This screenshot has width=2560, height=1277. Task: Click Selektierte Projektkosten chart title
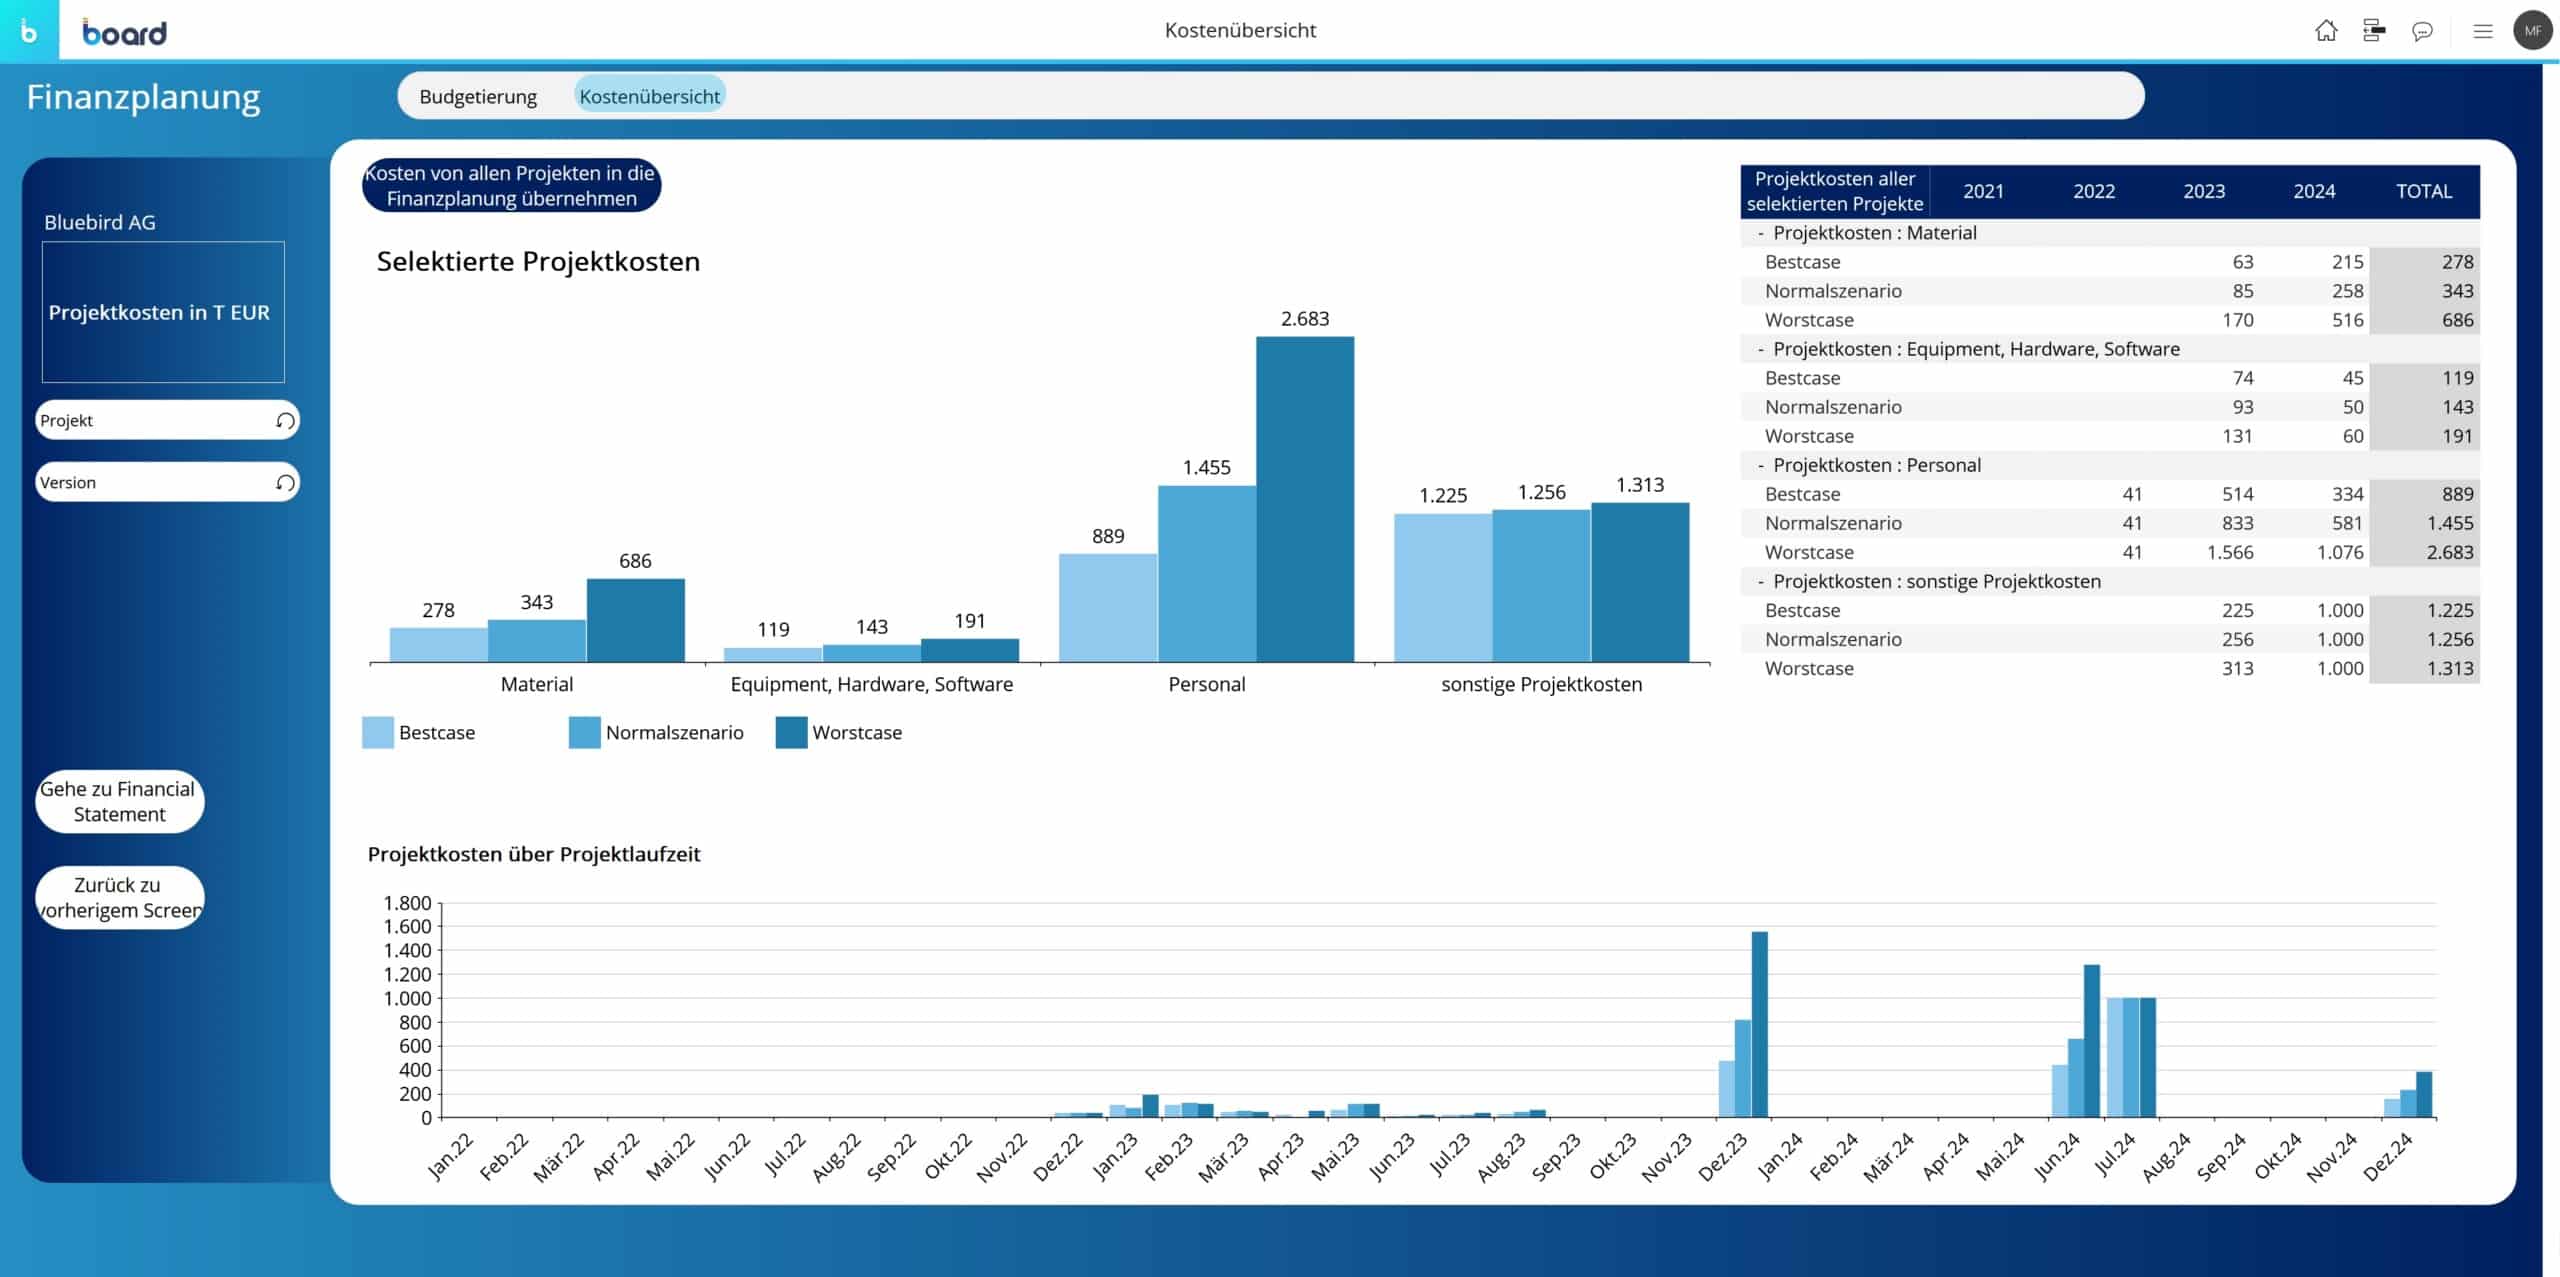tap(538, 261)
